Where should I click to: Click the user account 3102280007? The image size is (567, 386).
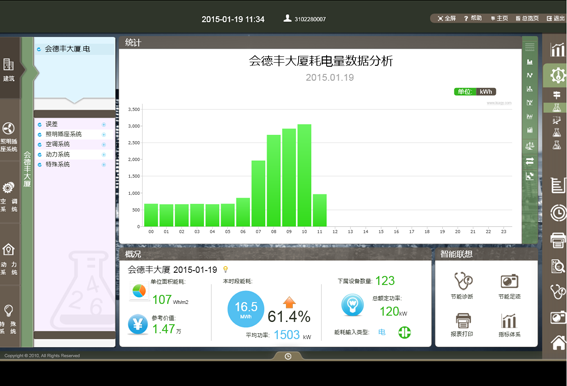point(305,18)
